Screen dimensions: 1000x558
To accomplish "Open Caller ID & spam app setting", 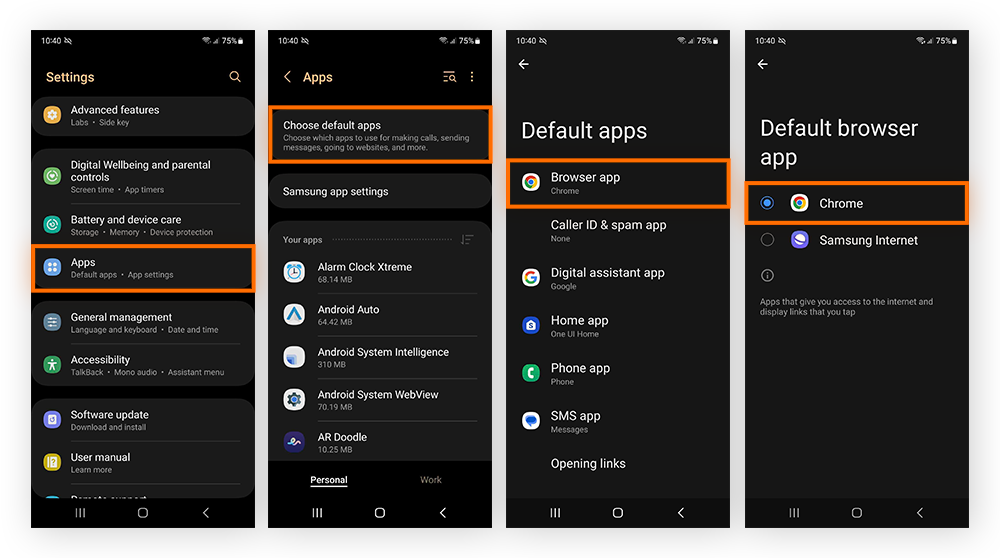I will 618,230.
